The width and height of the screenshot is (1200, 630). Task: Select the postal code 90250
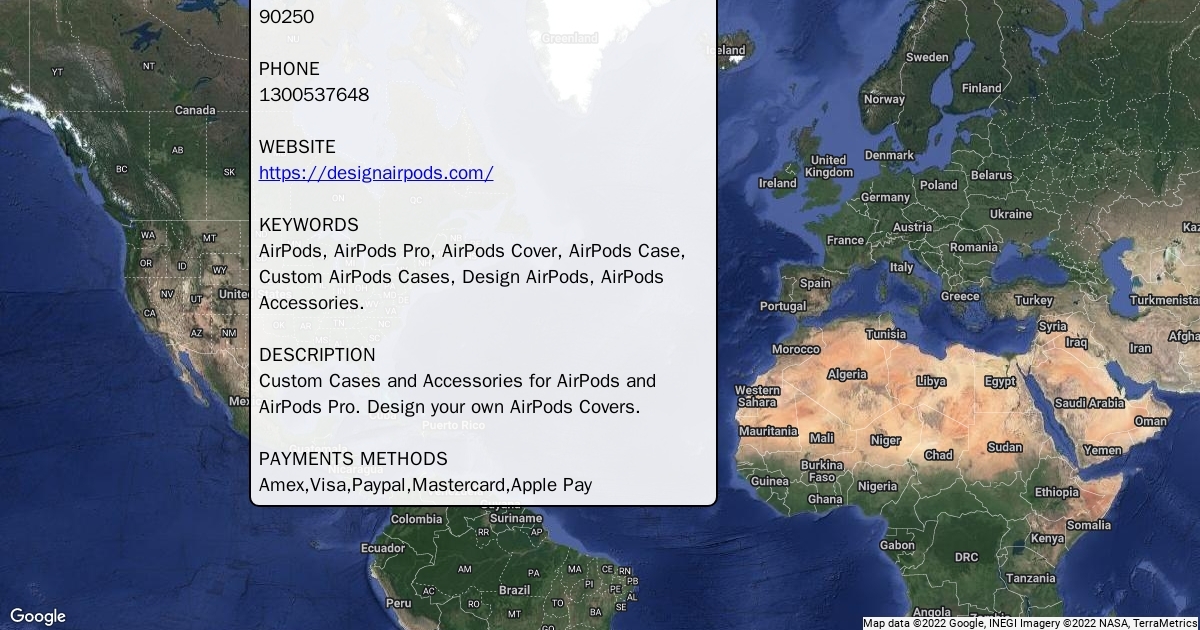click(x=286, y=17)
